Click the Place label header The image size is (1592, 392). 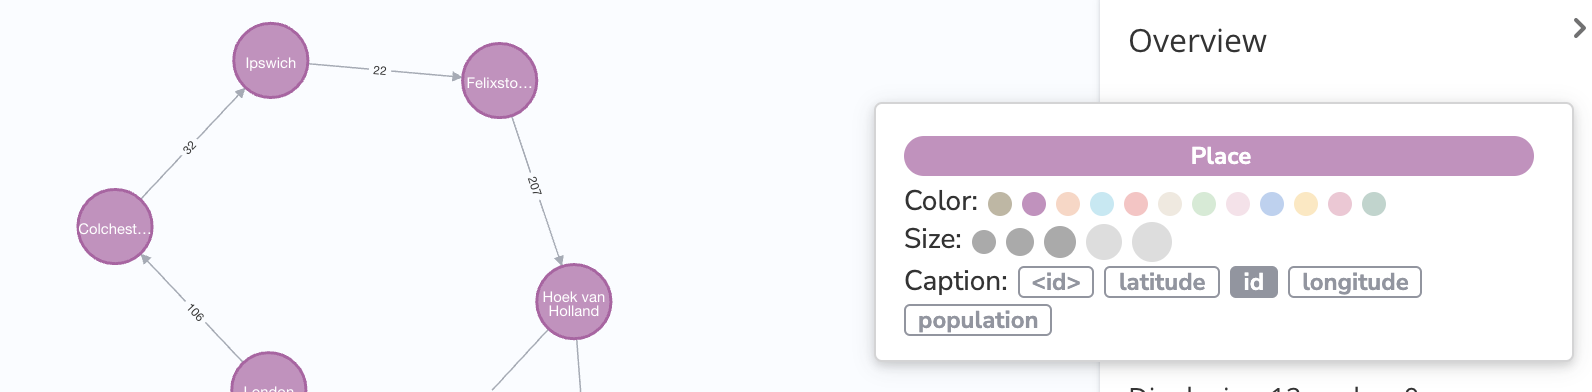coord(1219,156)
